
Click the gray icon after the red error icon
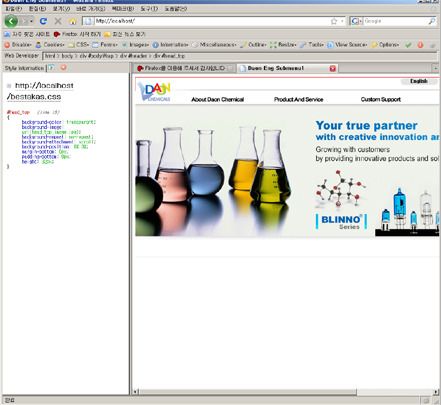coord(432,45)
